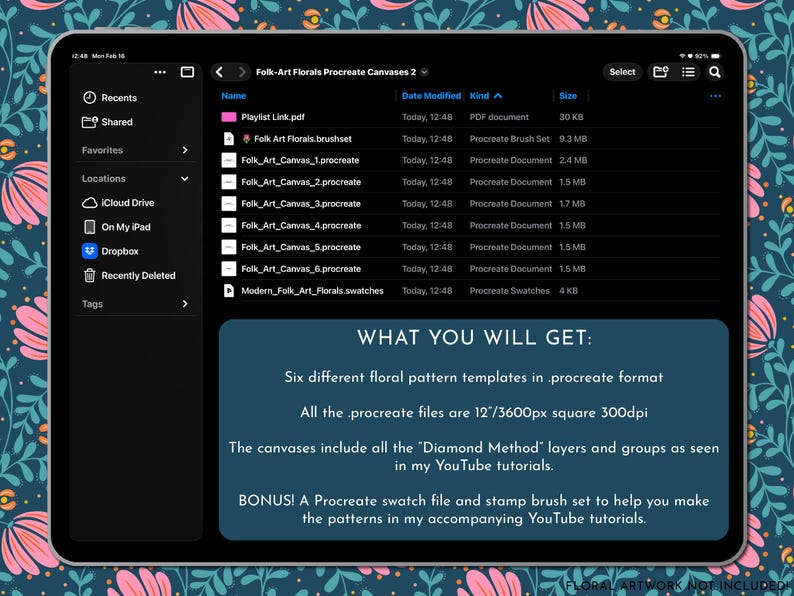Viewport: 794px width, 596px height.
Task: Click Folk_Art_Canvas_5 file thumbnail
Action: 229,248
